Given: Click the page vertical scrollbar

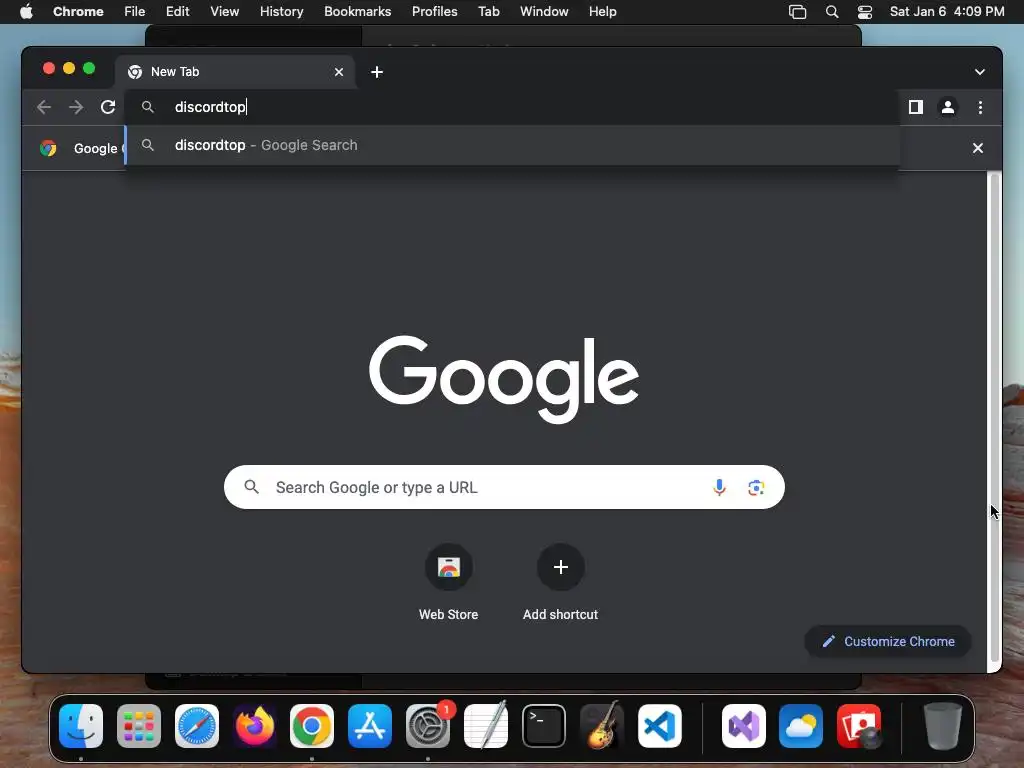Looking at the screenshot, I should click(994, 418).
